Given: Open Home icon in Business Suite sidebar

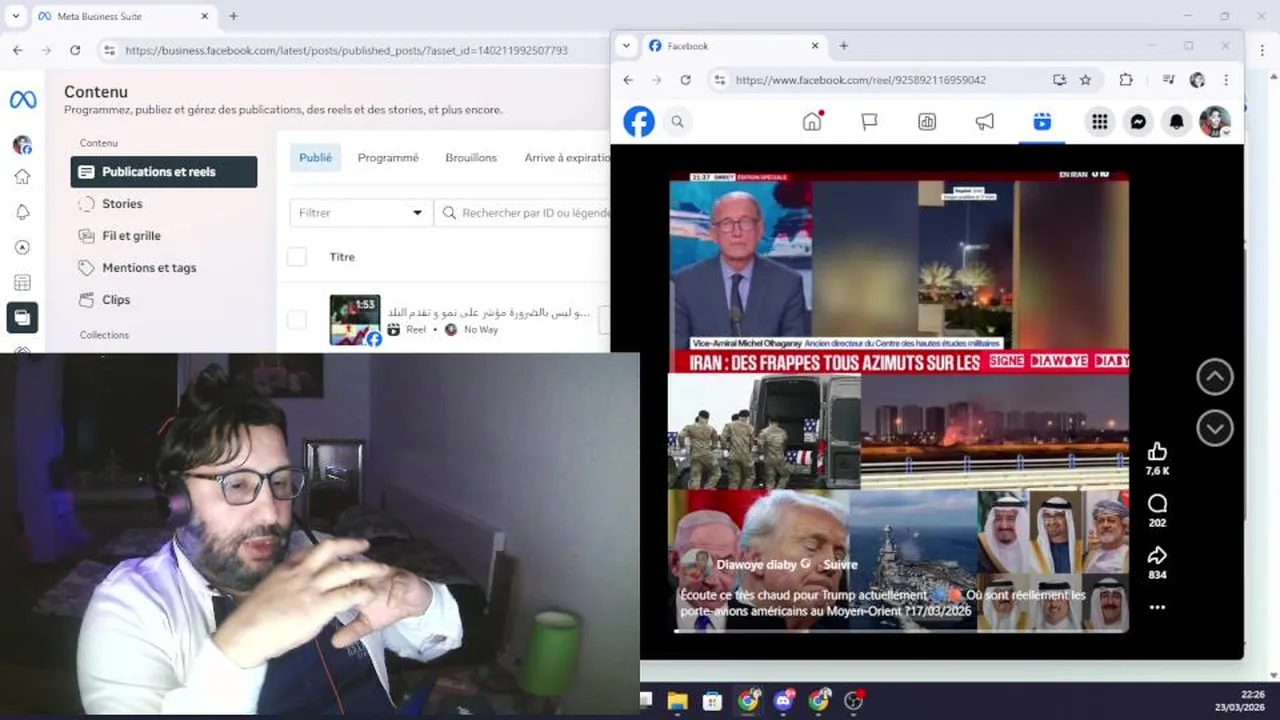Looking at the screenshot, I should click(x=22, y=177).
